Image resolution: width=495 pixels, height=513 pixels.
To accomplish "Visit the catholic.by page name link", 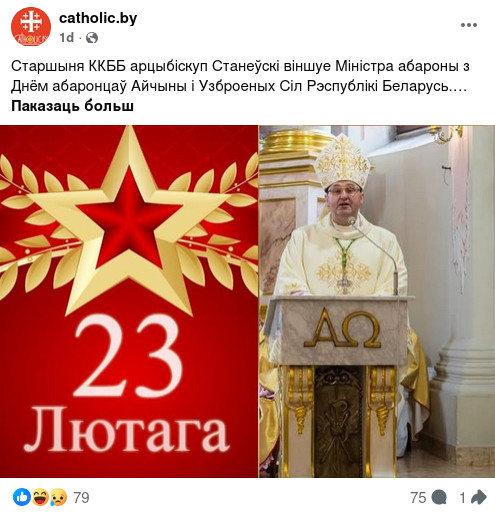I will tap(98, 18).
